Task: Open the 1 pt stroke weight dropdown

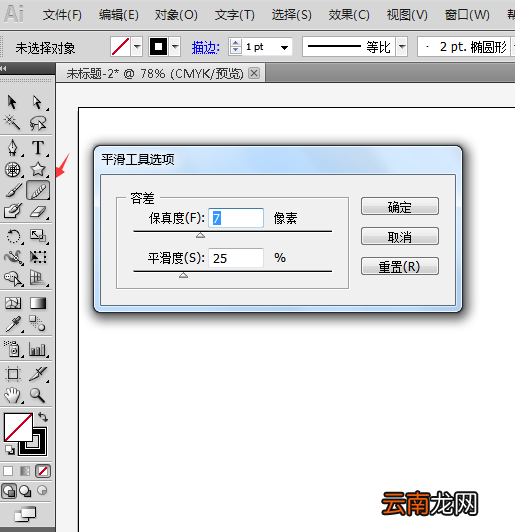Action: point(284,47)
